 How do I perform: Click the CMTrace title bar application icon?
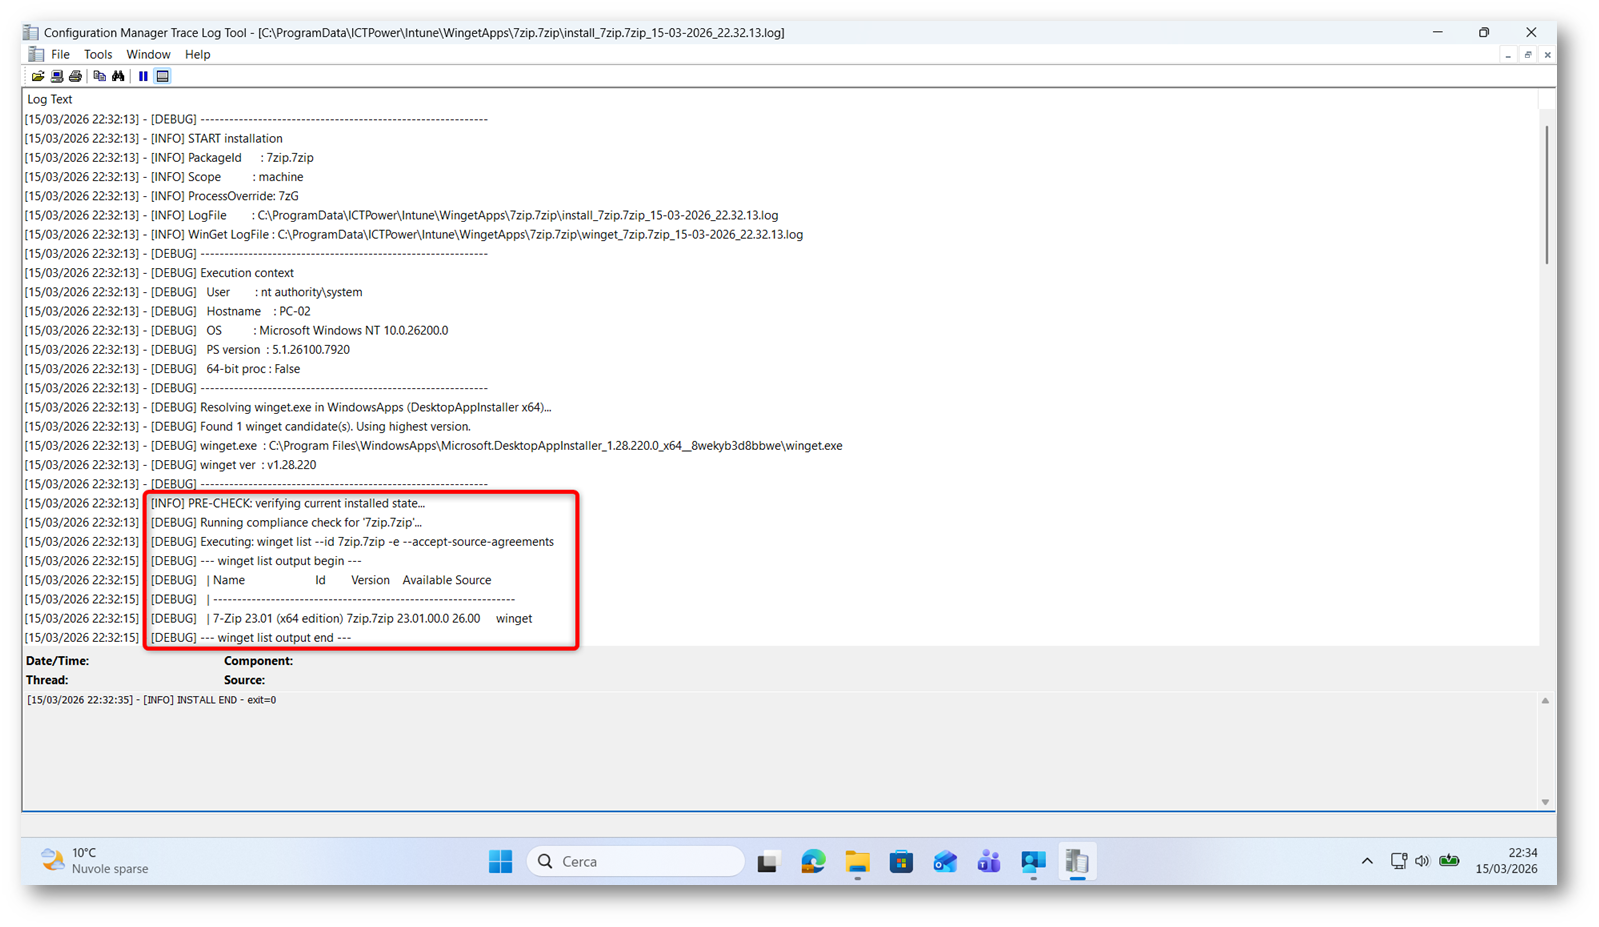point(31,32)
